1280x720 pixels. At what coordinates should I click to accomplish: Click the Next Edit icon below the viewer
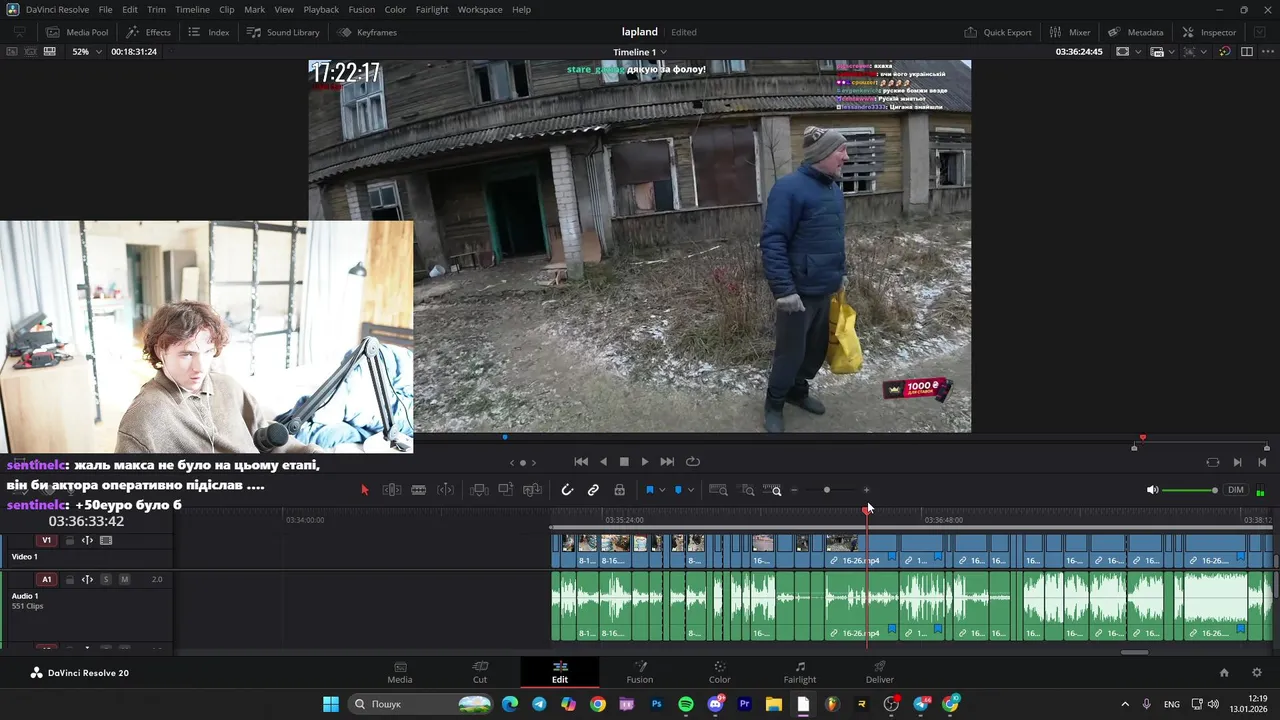[x=1238, y=462]
